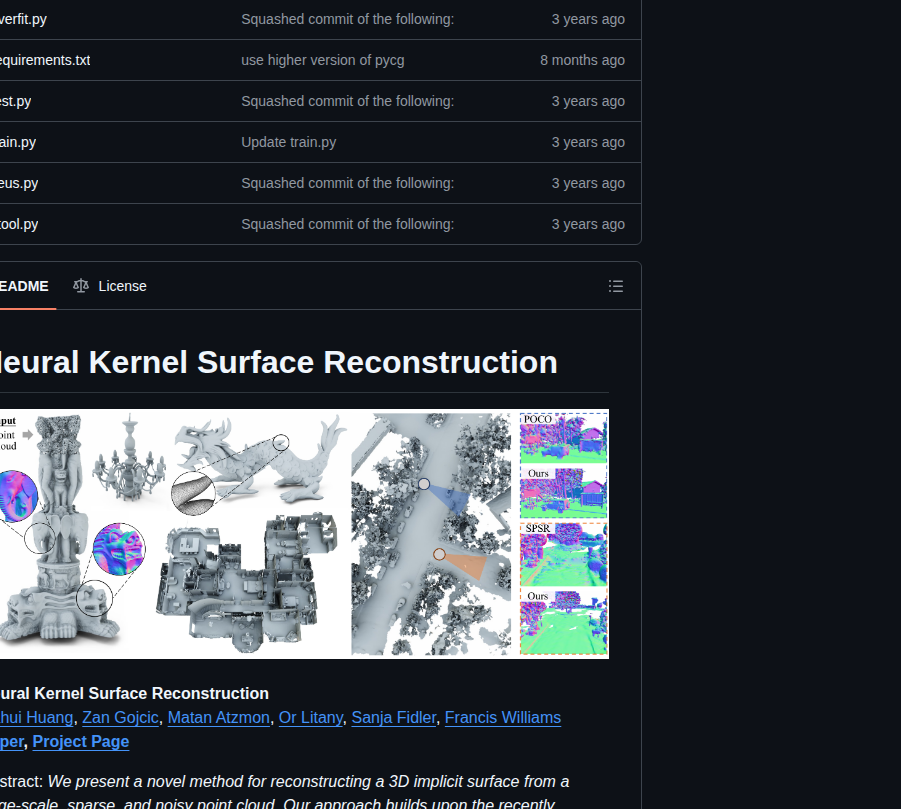Open the teaser figure image in README
The image size is (901, 809).
click(304, 534)
